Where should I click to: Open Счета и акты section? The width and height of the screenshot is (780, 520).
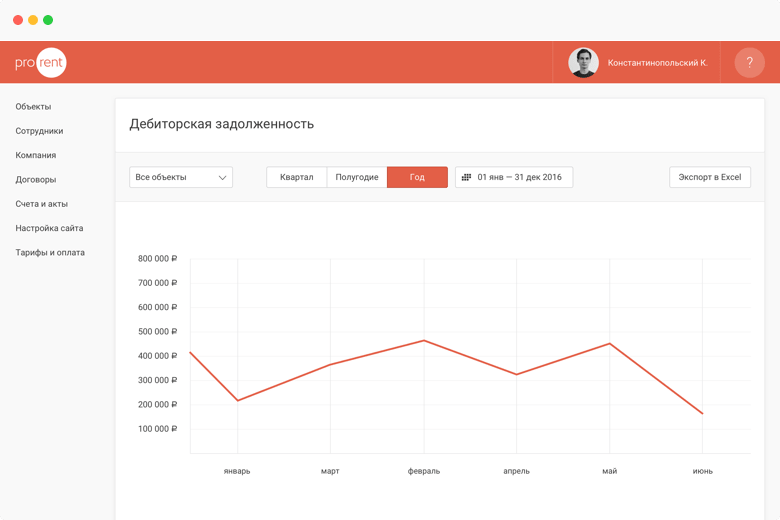click(x=41, y=204)
